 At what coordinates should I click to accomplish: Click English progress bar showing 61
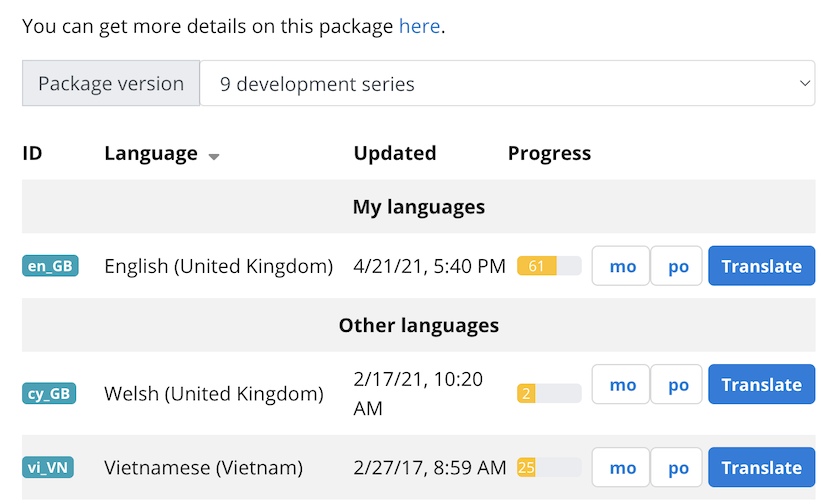[549, 266]
